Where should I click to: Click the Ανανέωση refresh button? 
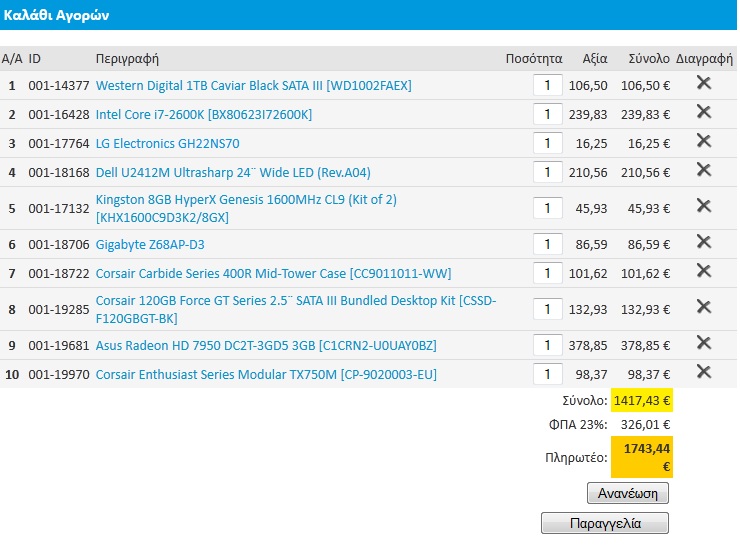(x=628, y=493)
